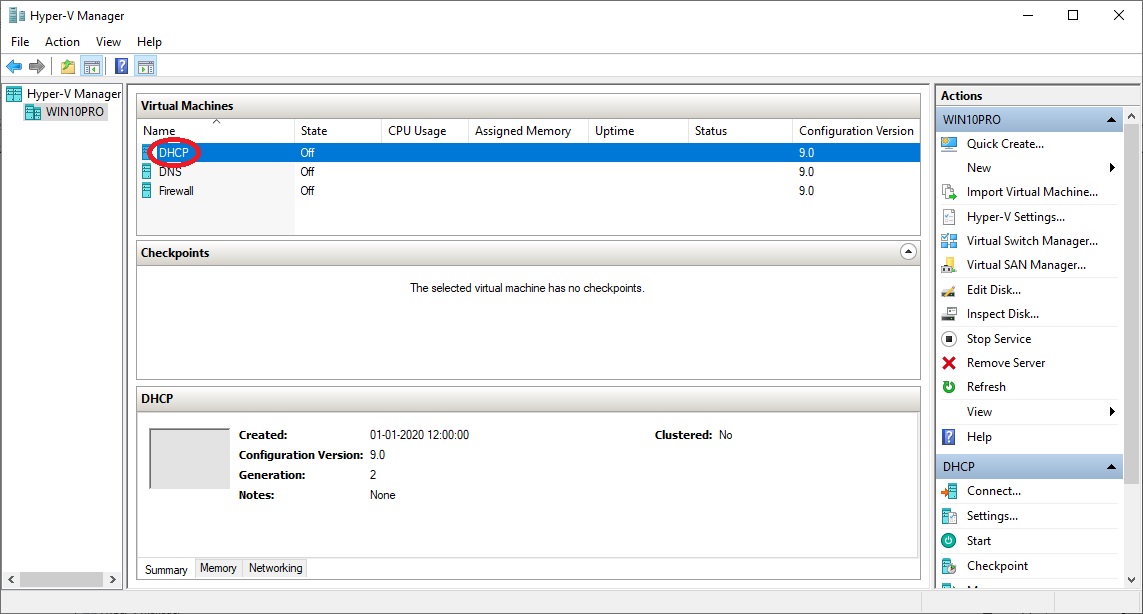Click the Stop Service icon
1143x614 pixels.
coord(949,338)
